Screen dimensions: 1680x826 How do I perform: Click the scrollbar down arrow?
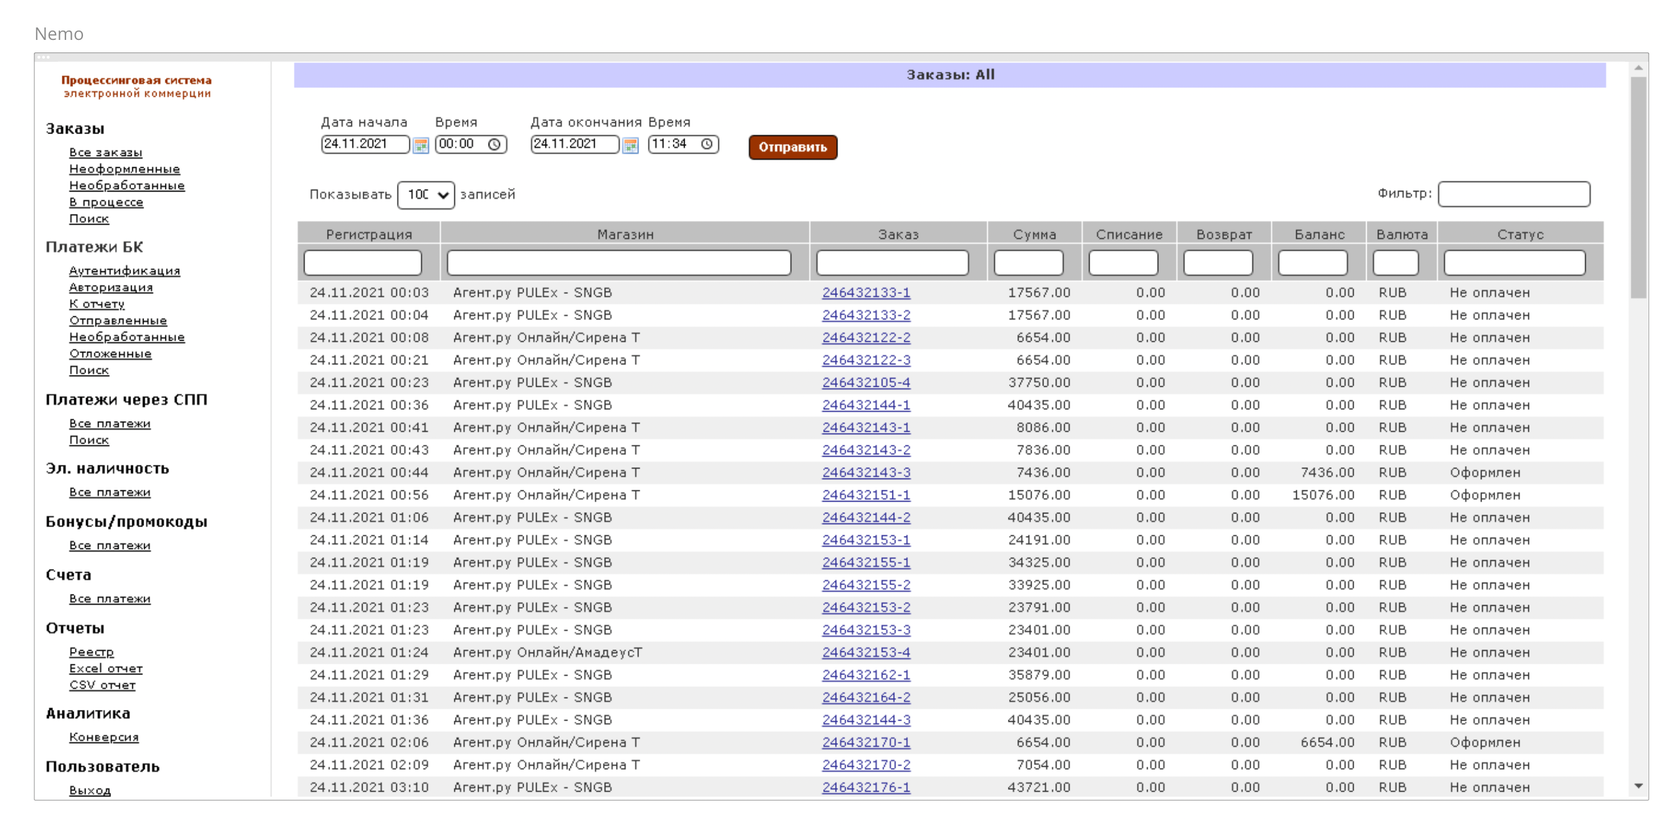pos(1638,787)
